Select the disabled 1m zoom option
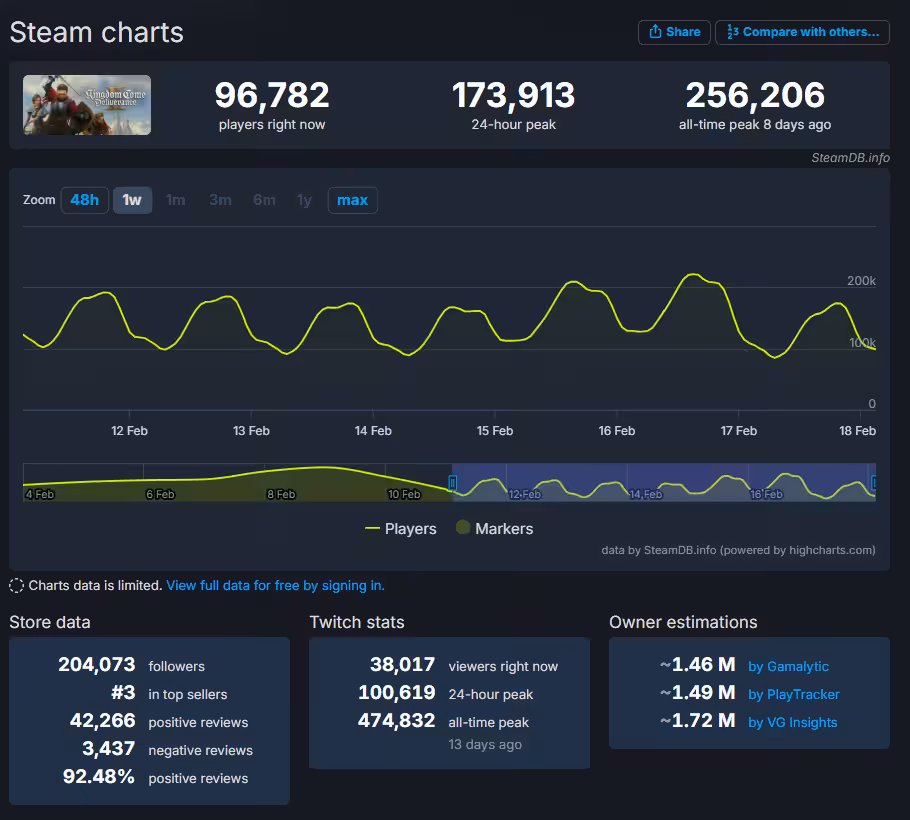The width and height of the screenshot is (910, 820). 175,200
